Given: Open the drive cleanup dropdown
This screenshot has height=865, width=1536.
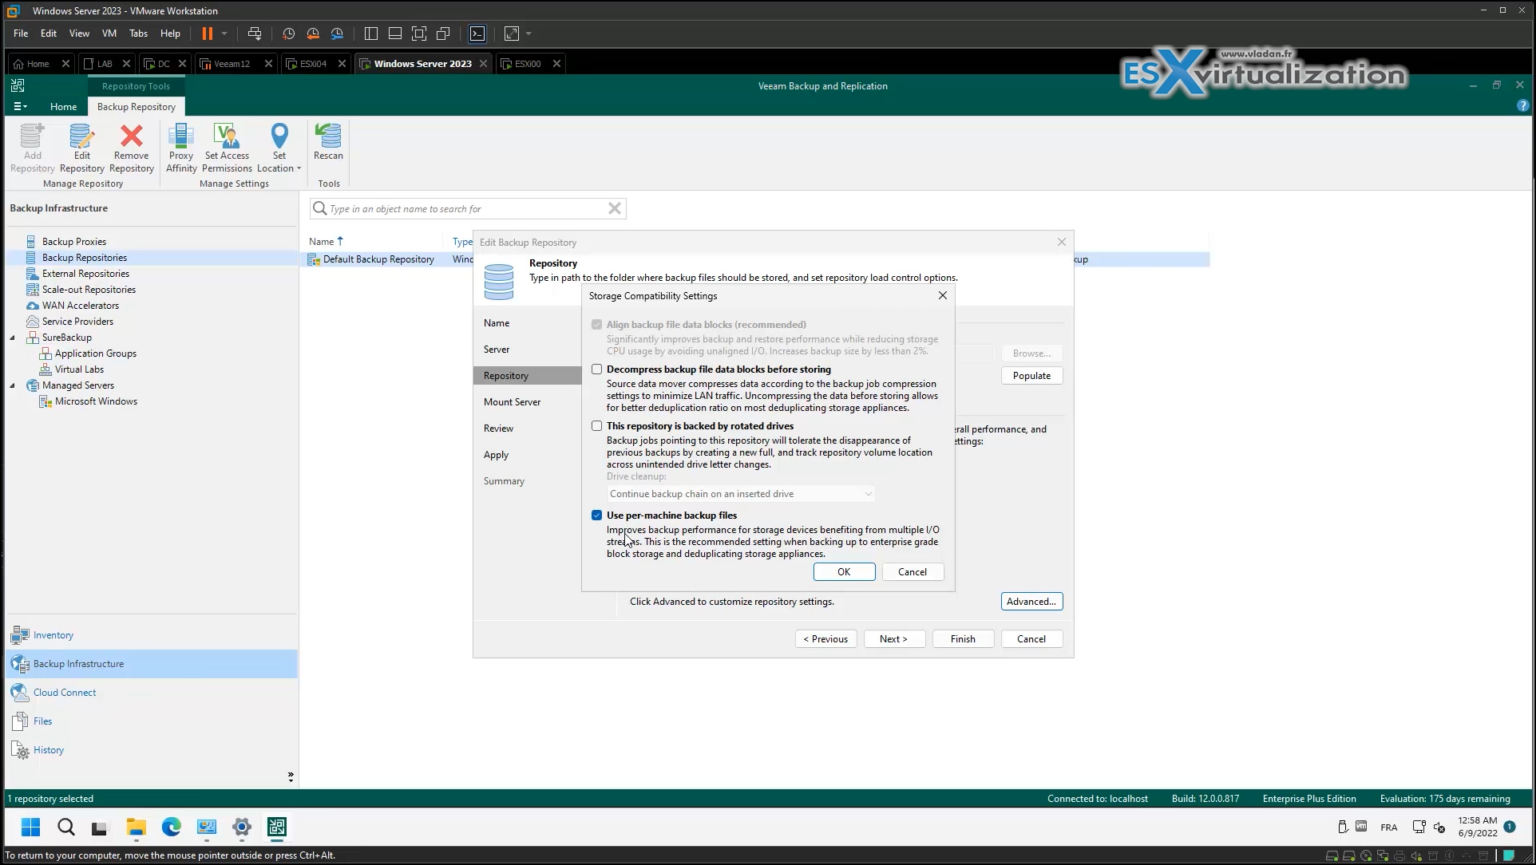Looking at the screenshot, I should coord(739,493).
